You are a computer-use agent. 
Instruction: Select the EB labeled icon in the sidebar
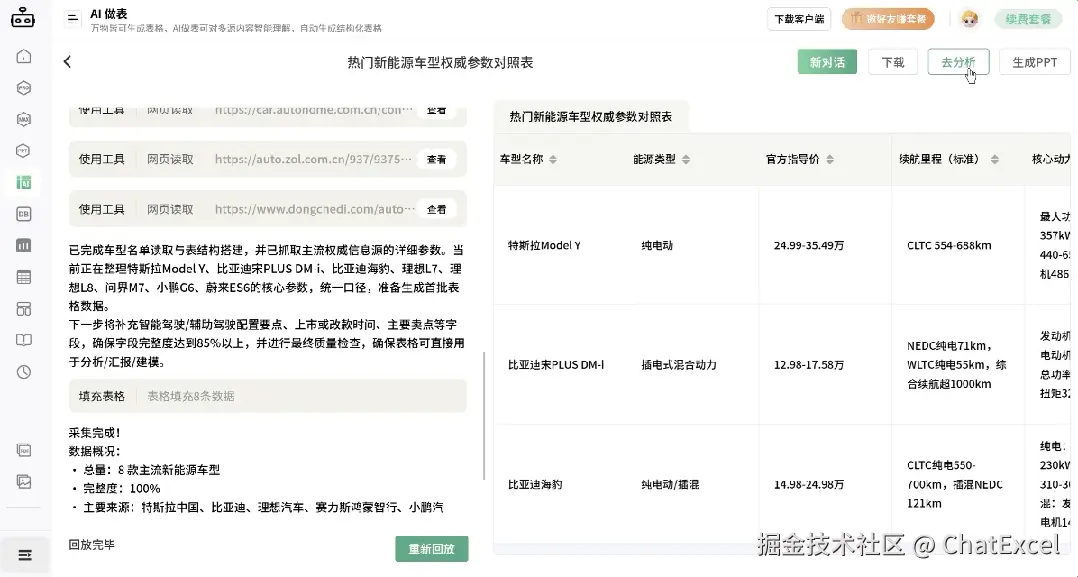(23, 213)
